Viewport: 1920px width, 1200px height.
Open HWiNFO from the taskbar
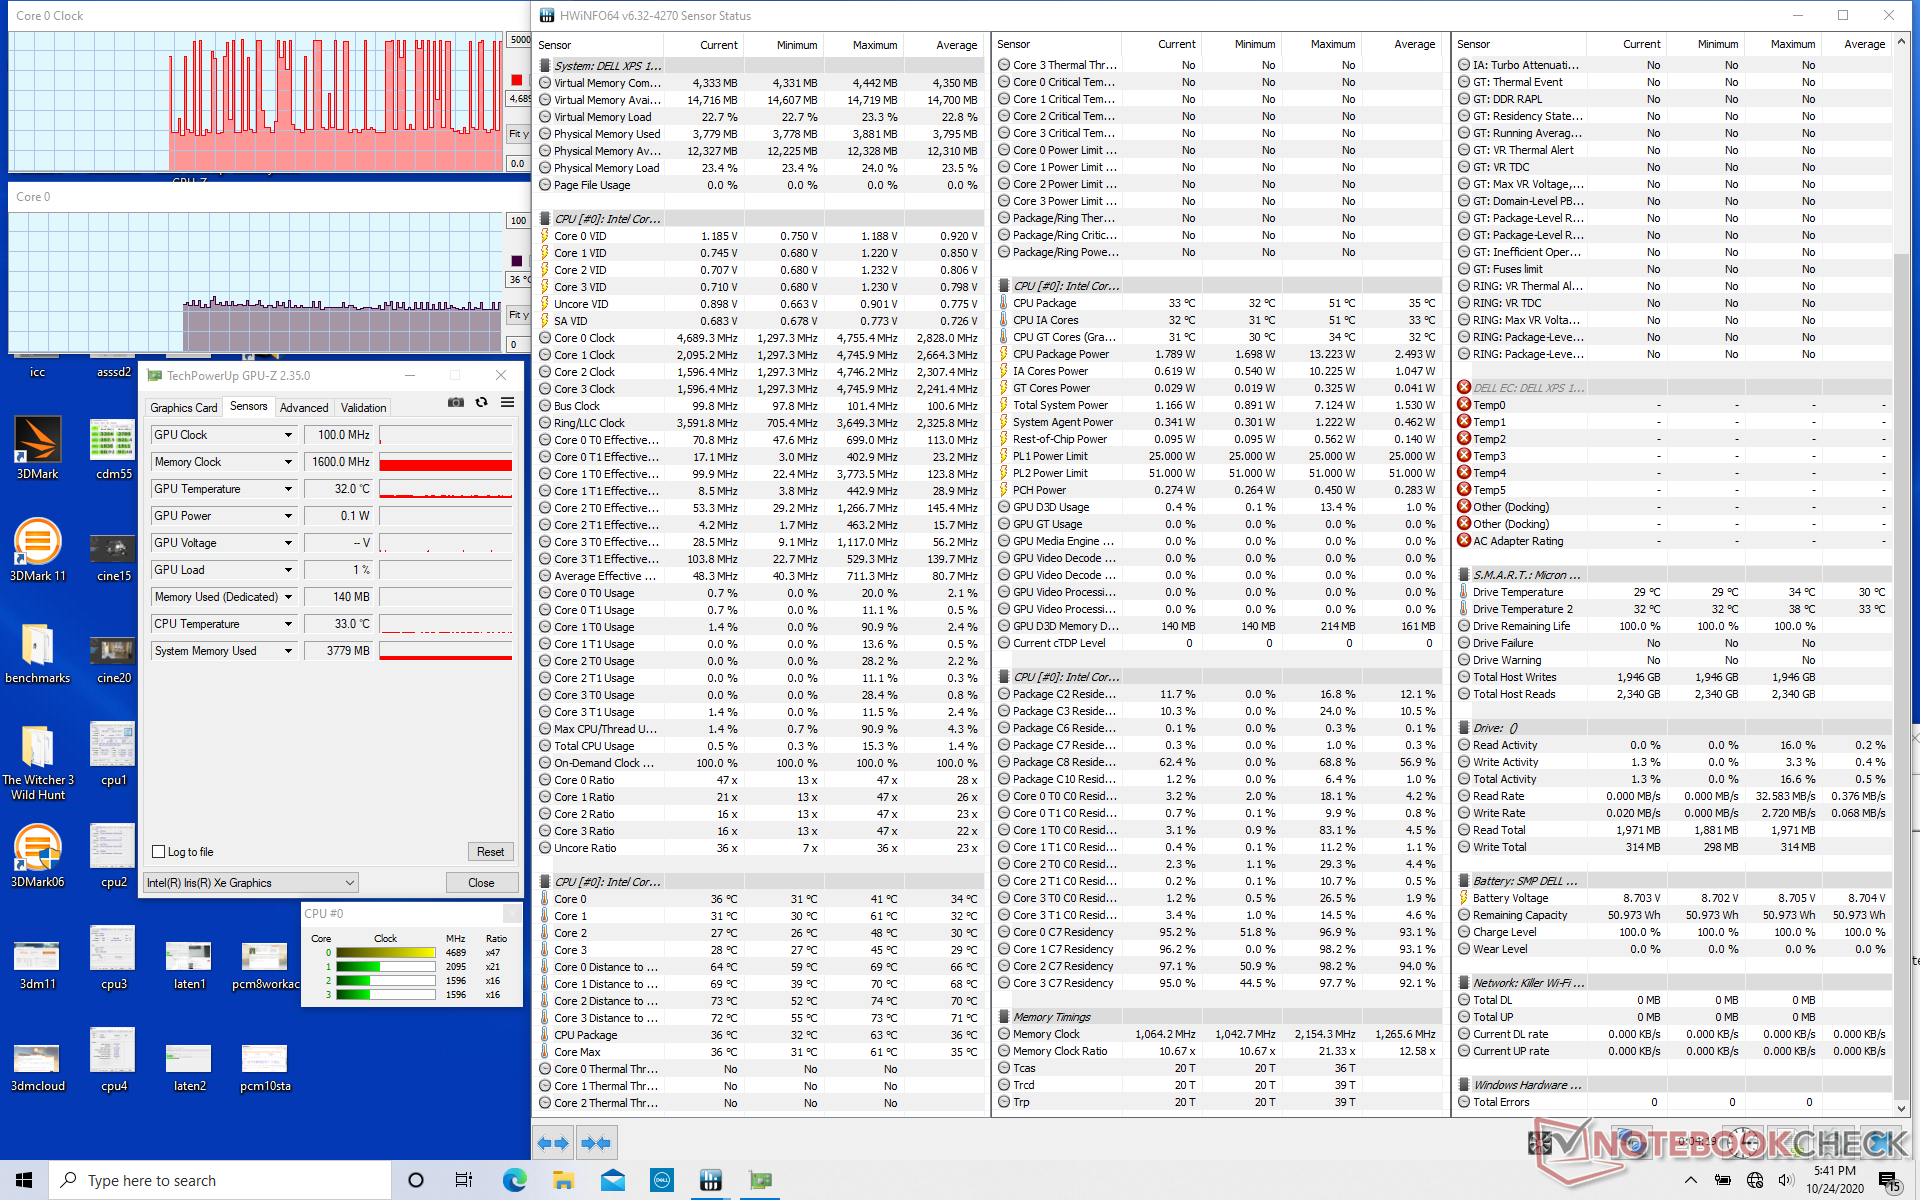[711, 1180]
